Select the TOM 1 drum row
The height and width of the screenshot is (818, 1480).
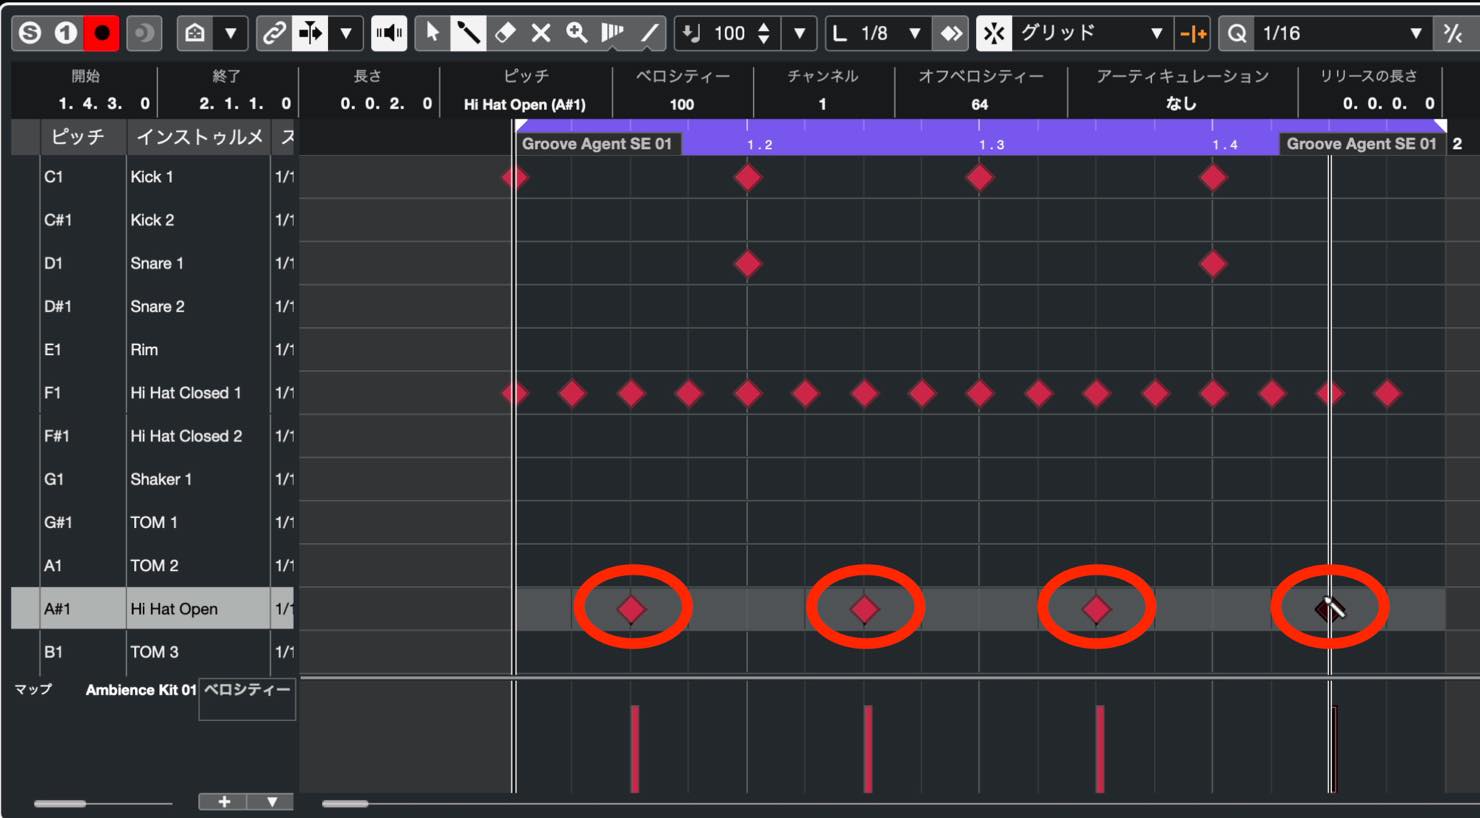click(x=152, y=522)
